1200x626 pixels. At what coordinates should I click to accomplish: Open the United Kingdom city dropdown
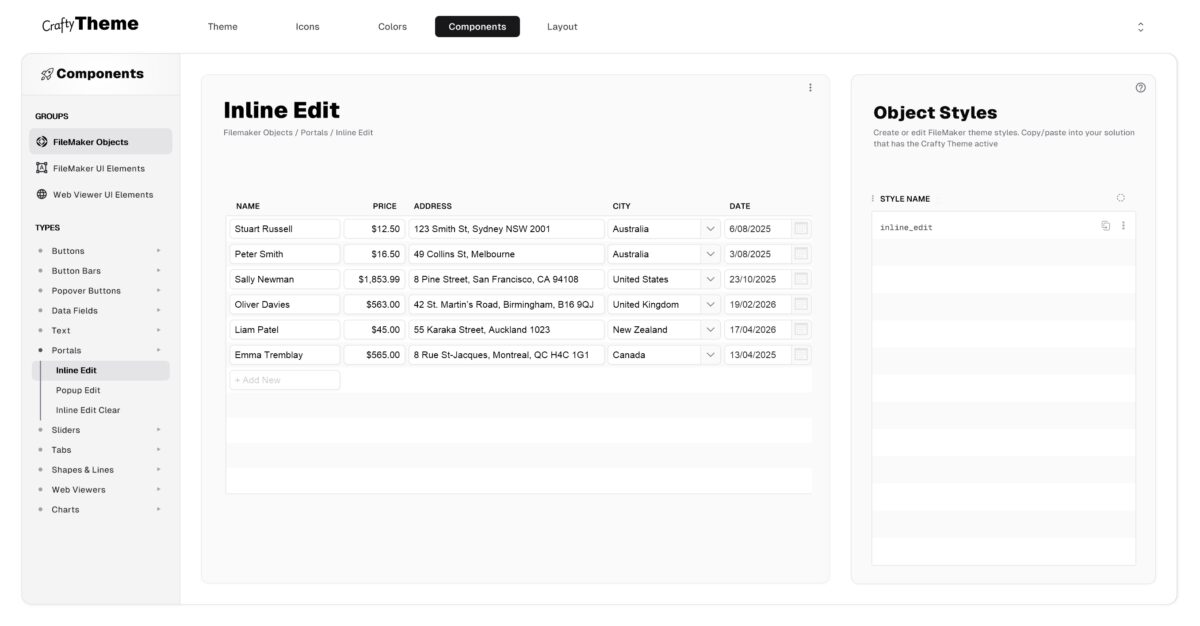click(x=711, y=304)
